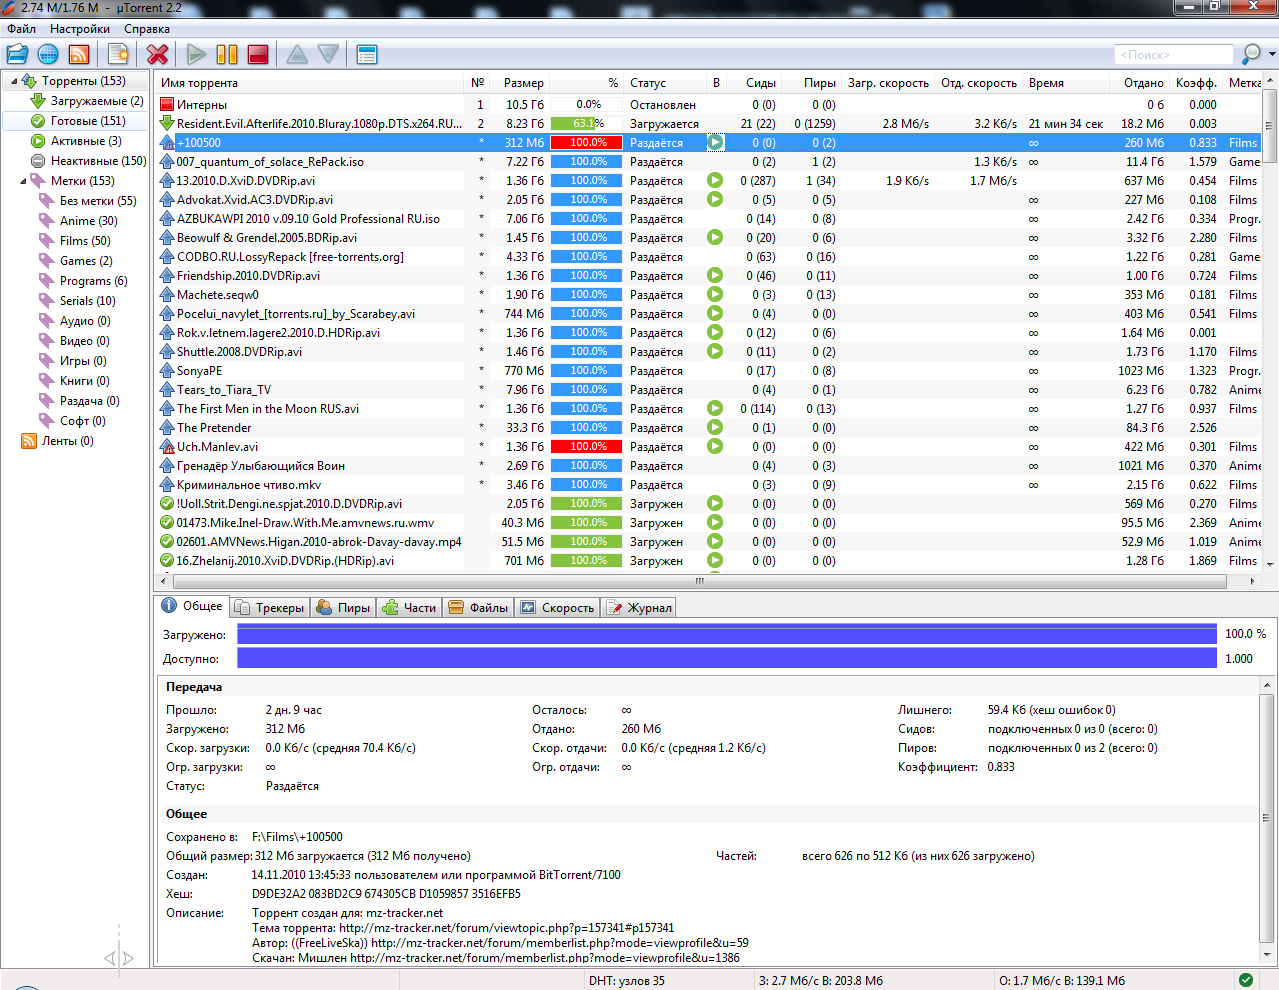Viewport: 1279px width, 990px height.
Task: Click the Add RSS Feed toolbar icon
Action: point(79,54)
